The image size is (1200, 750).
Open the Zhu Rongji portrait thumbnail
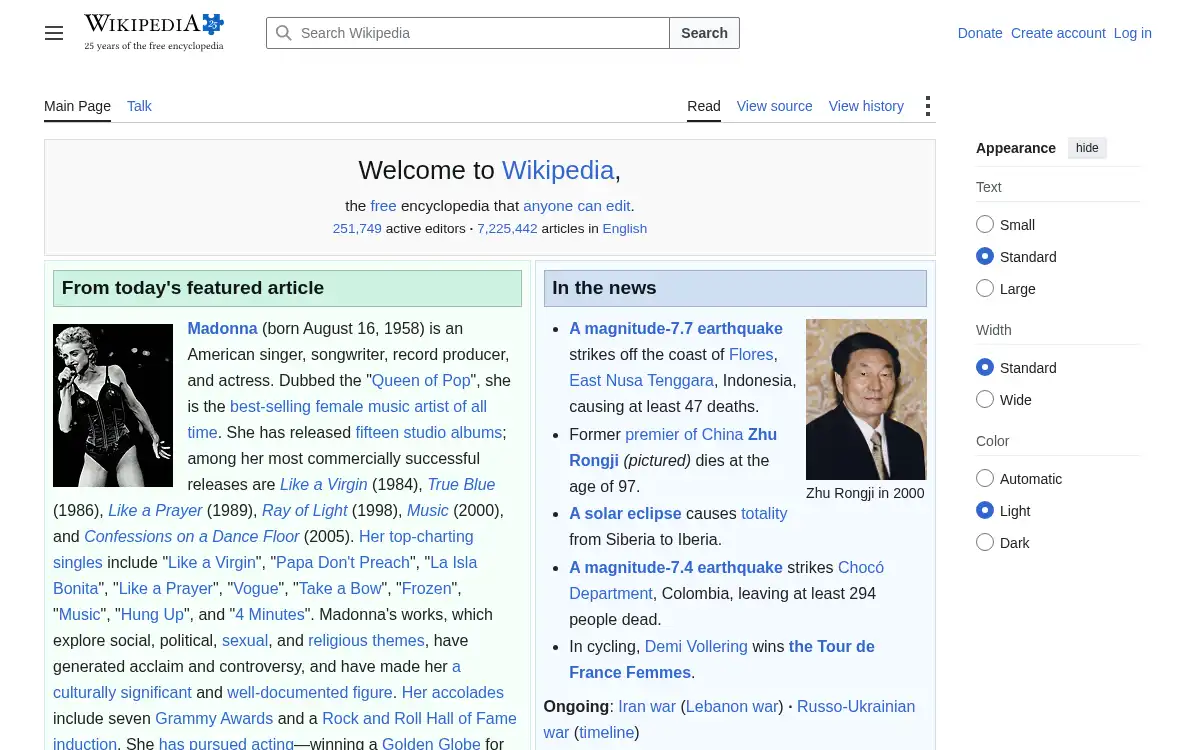[x=866, y=399]
